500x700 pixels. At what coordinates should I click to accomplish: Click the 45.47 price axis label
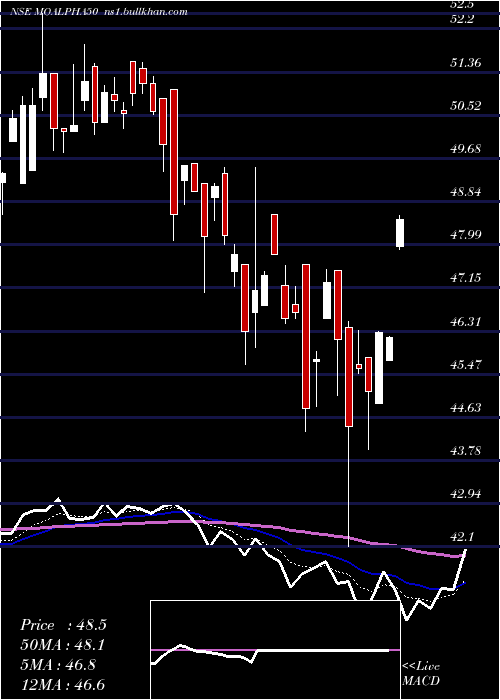[466, 364]
